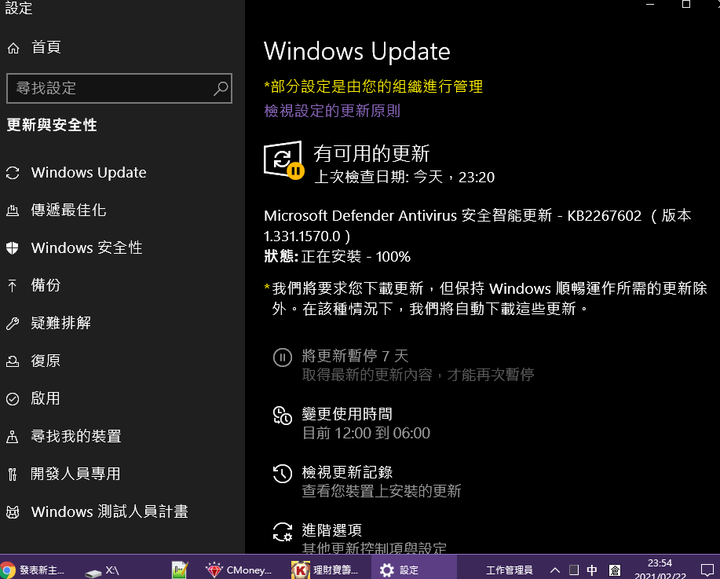Open 尋找我的裝置 page
Image resolution: width=720 pixels, height=579 pixels.
76,436
